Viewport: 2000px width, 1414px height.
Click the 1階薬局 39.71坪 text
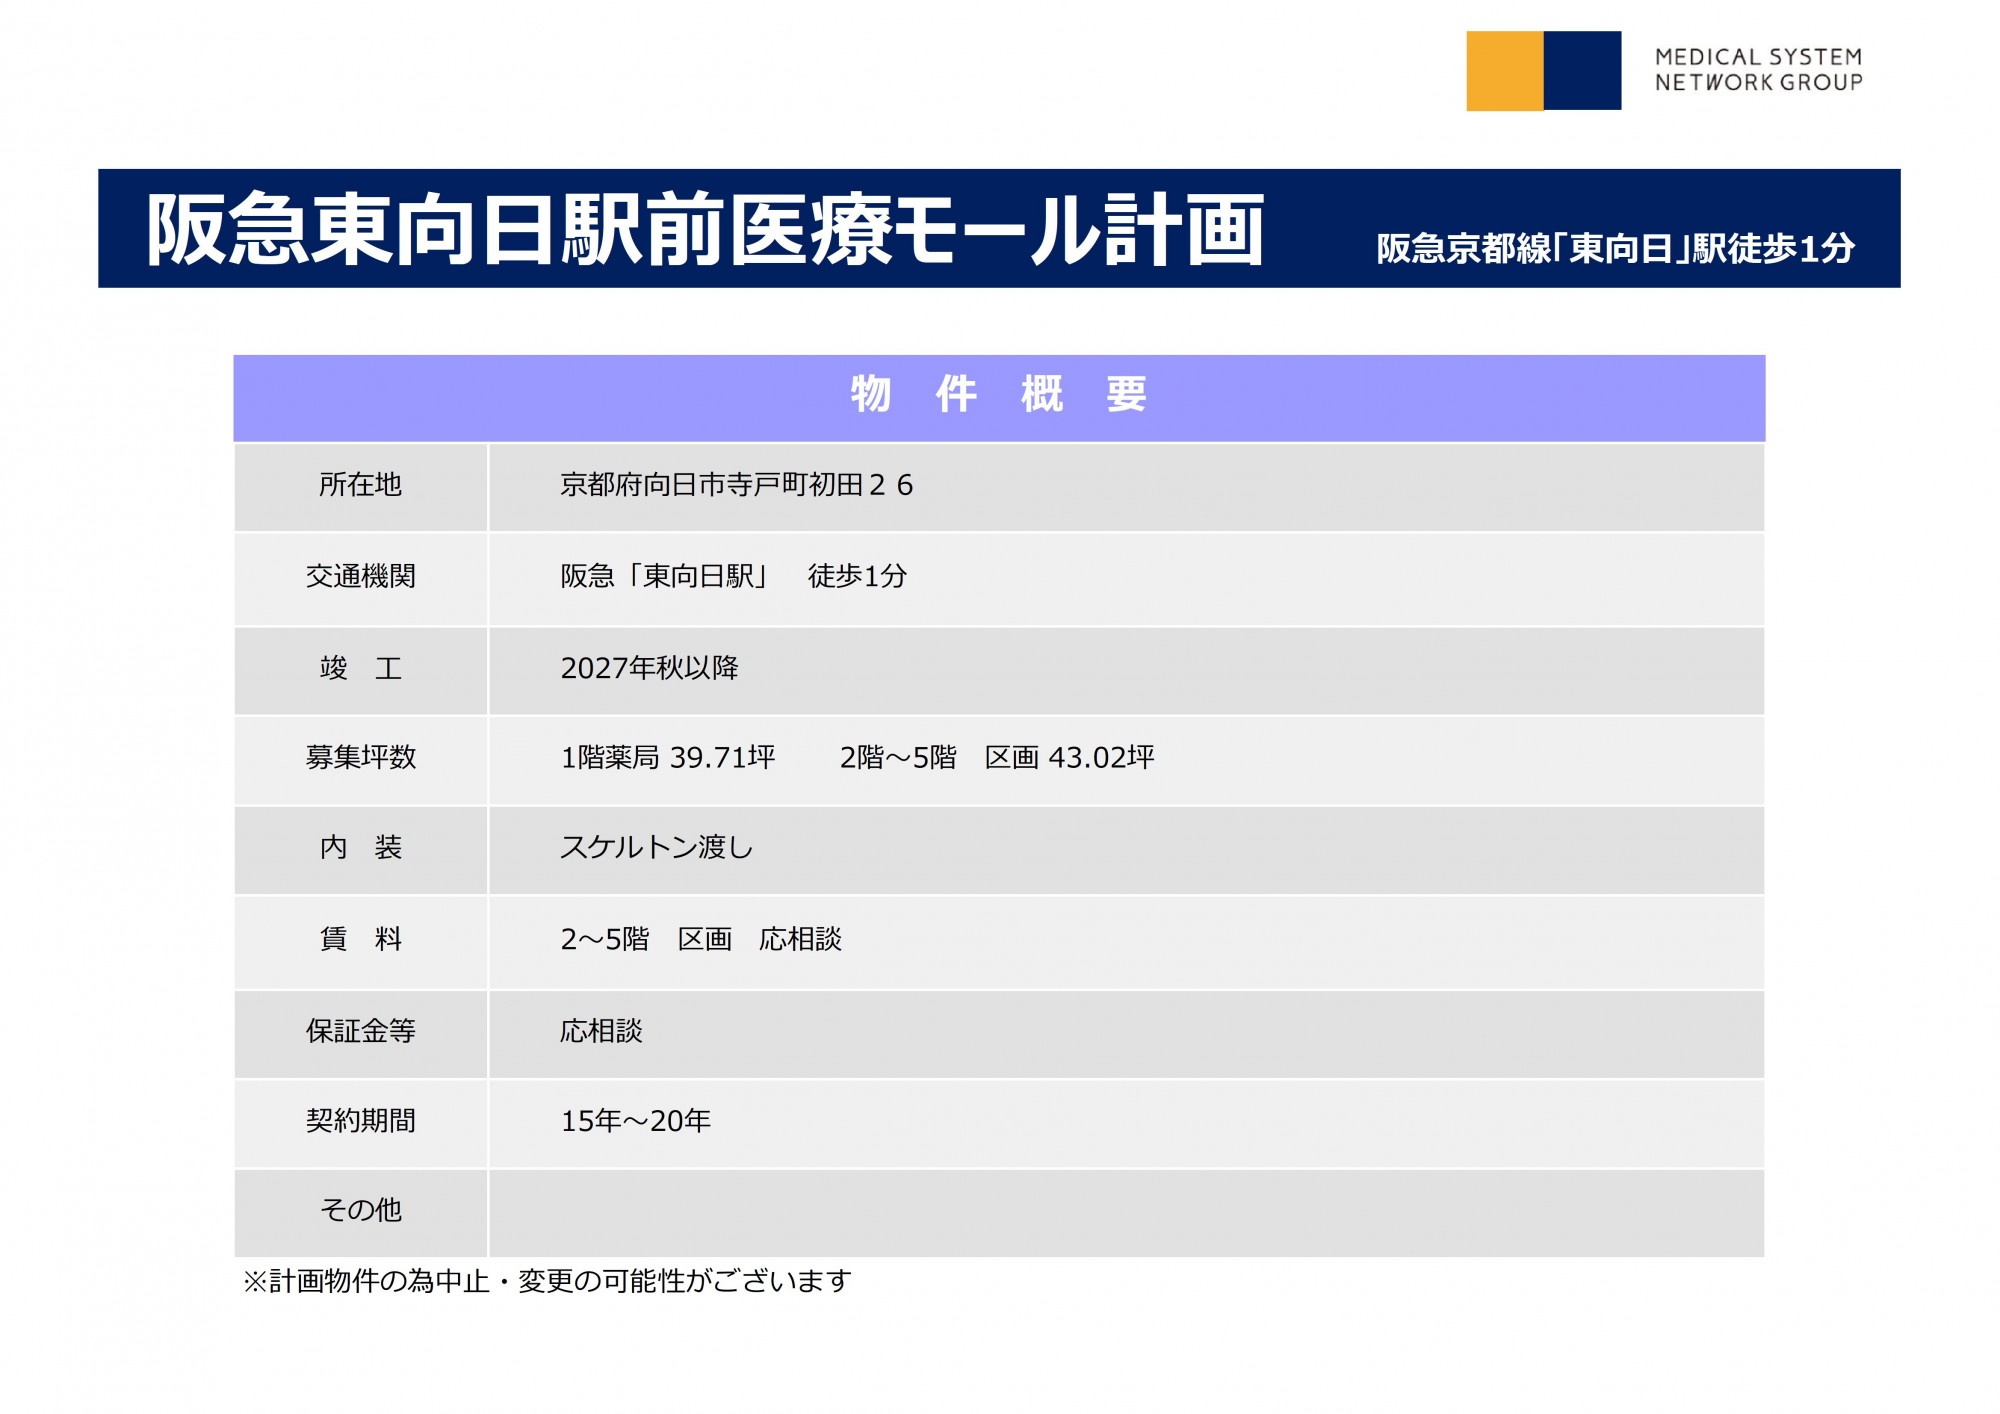point(667,757)
